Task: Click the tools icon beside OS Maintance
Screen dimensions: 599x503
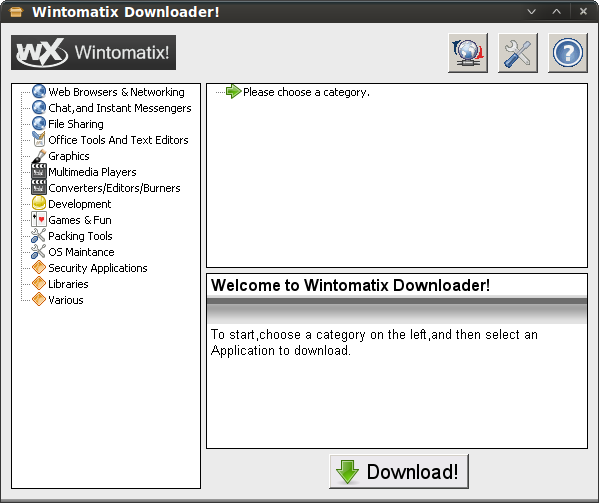Action: (x=39, y=252)
